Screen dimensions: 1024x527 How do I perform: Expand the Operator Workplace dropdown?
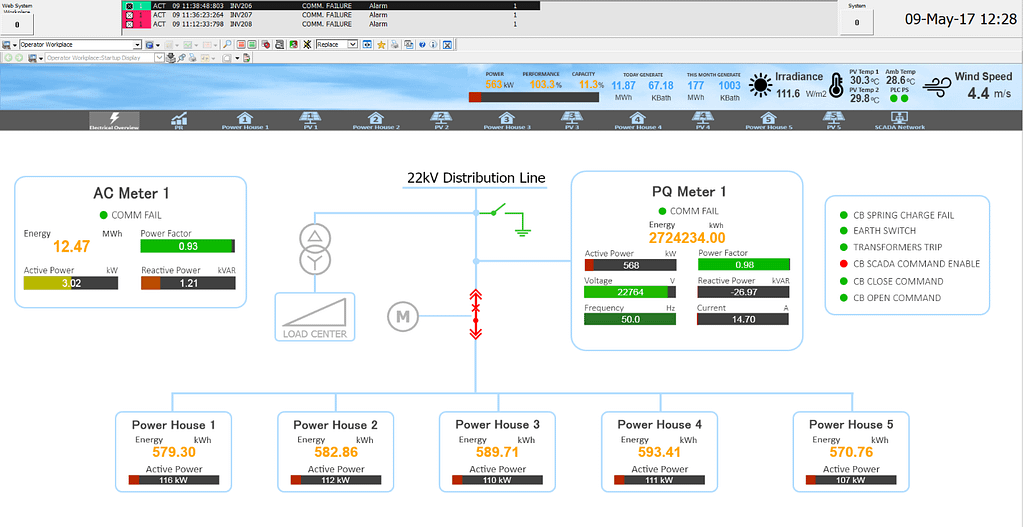(137, 45)
